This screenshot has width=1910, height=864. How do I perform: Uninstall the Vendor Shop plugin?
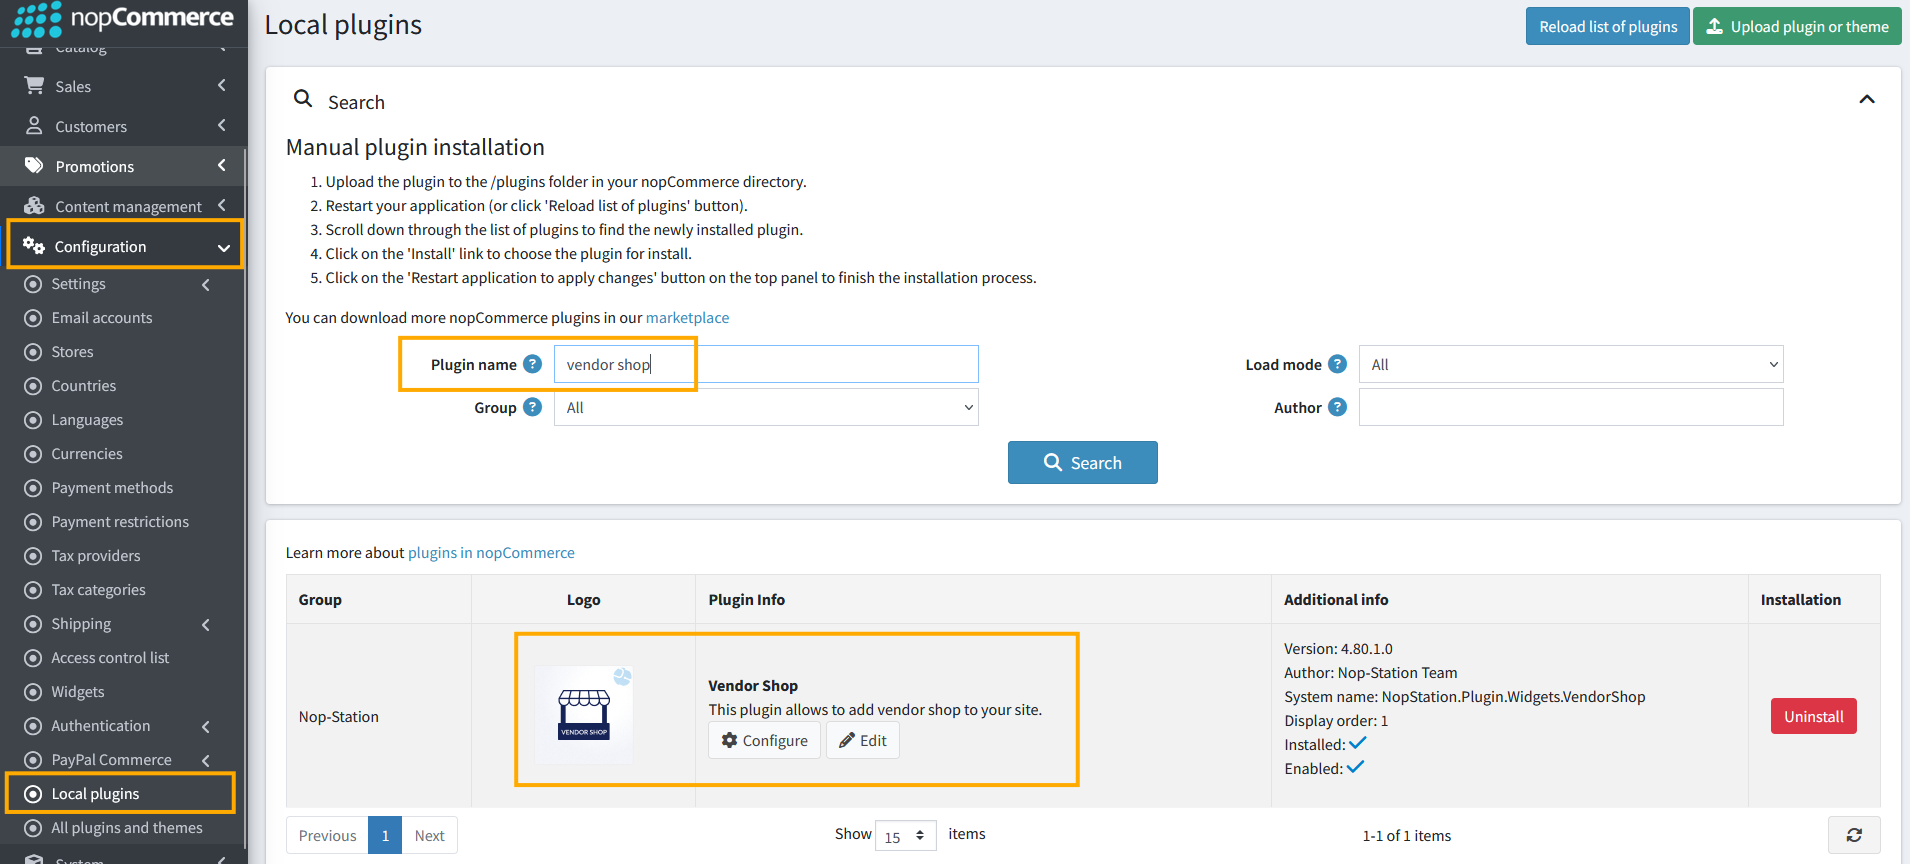click(x=1814, y=716)
